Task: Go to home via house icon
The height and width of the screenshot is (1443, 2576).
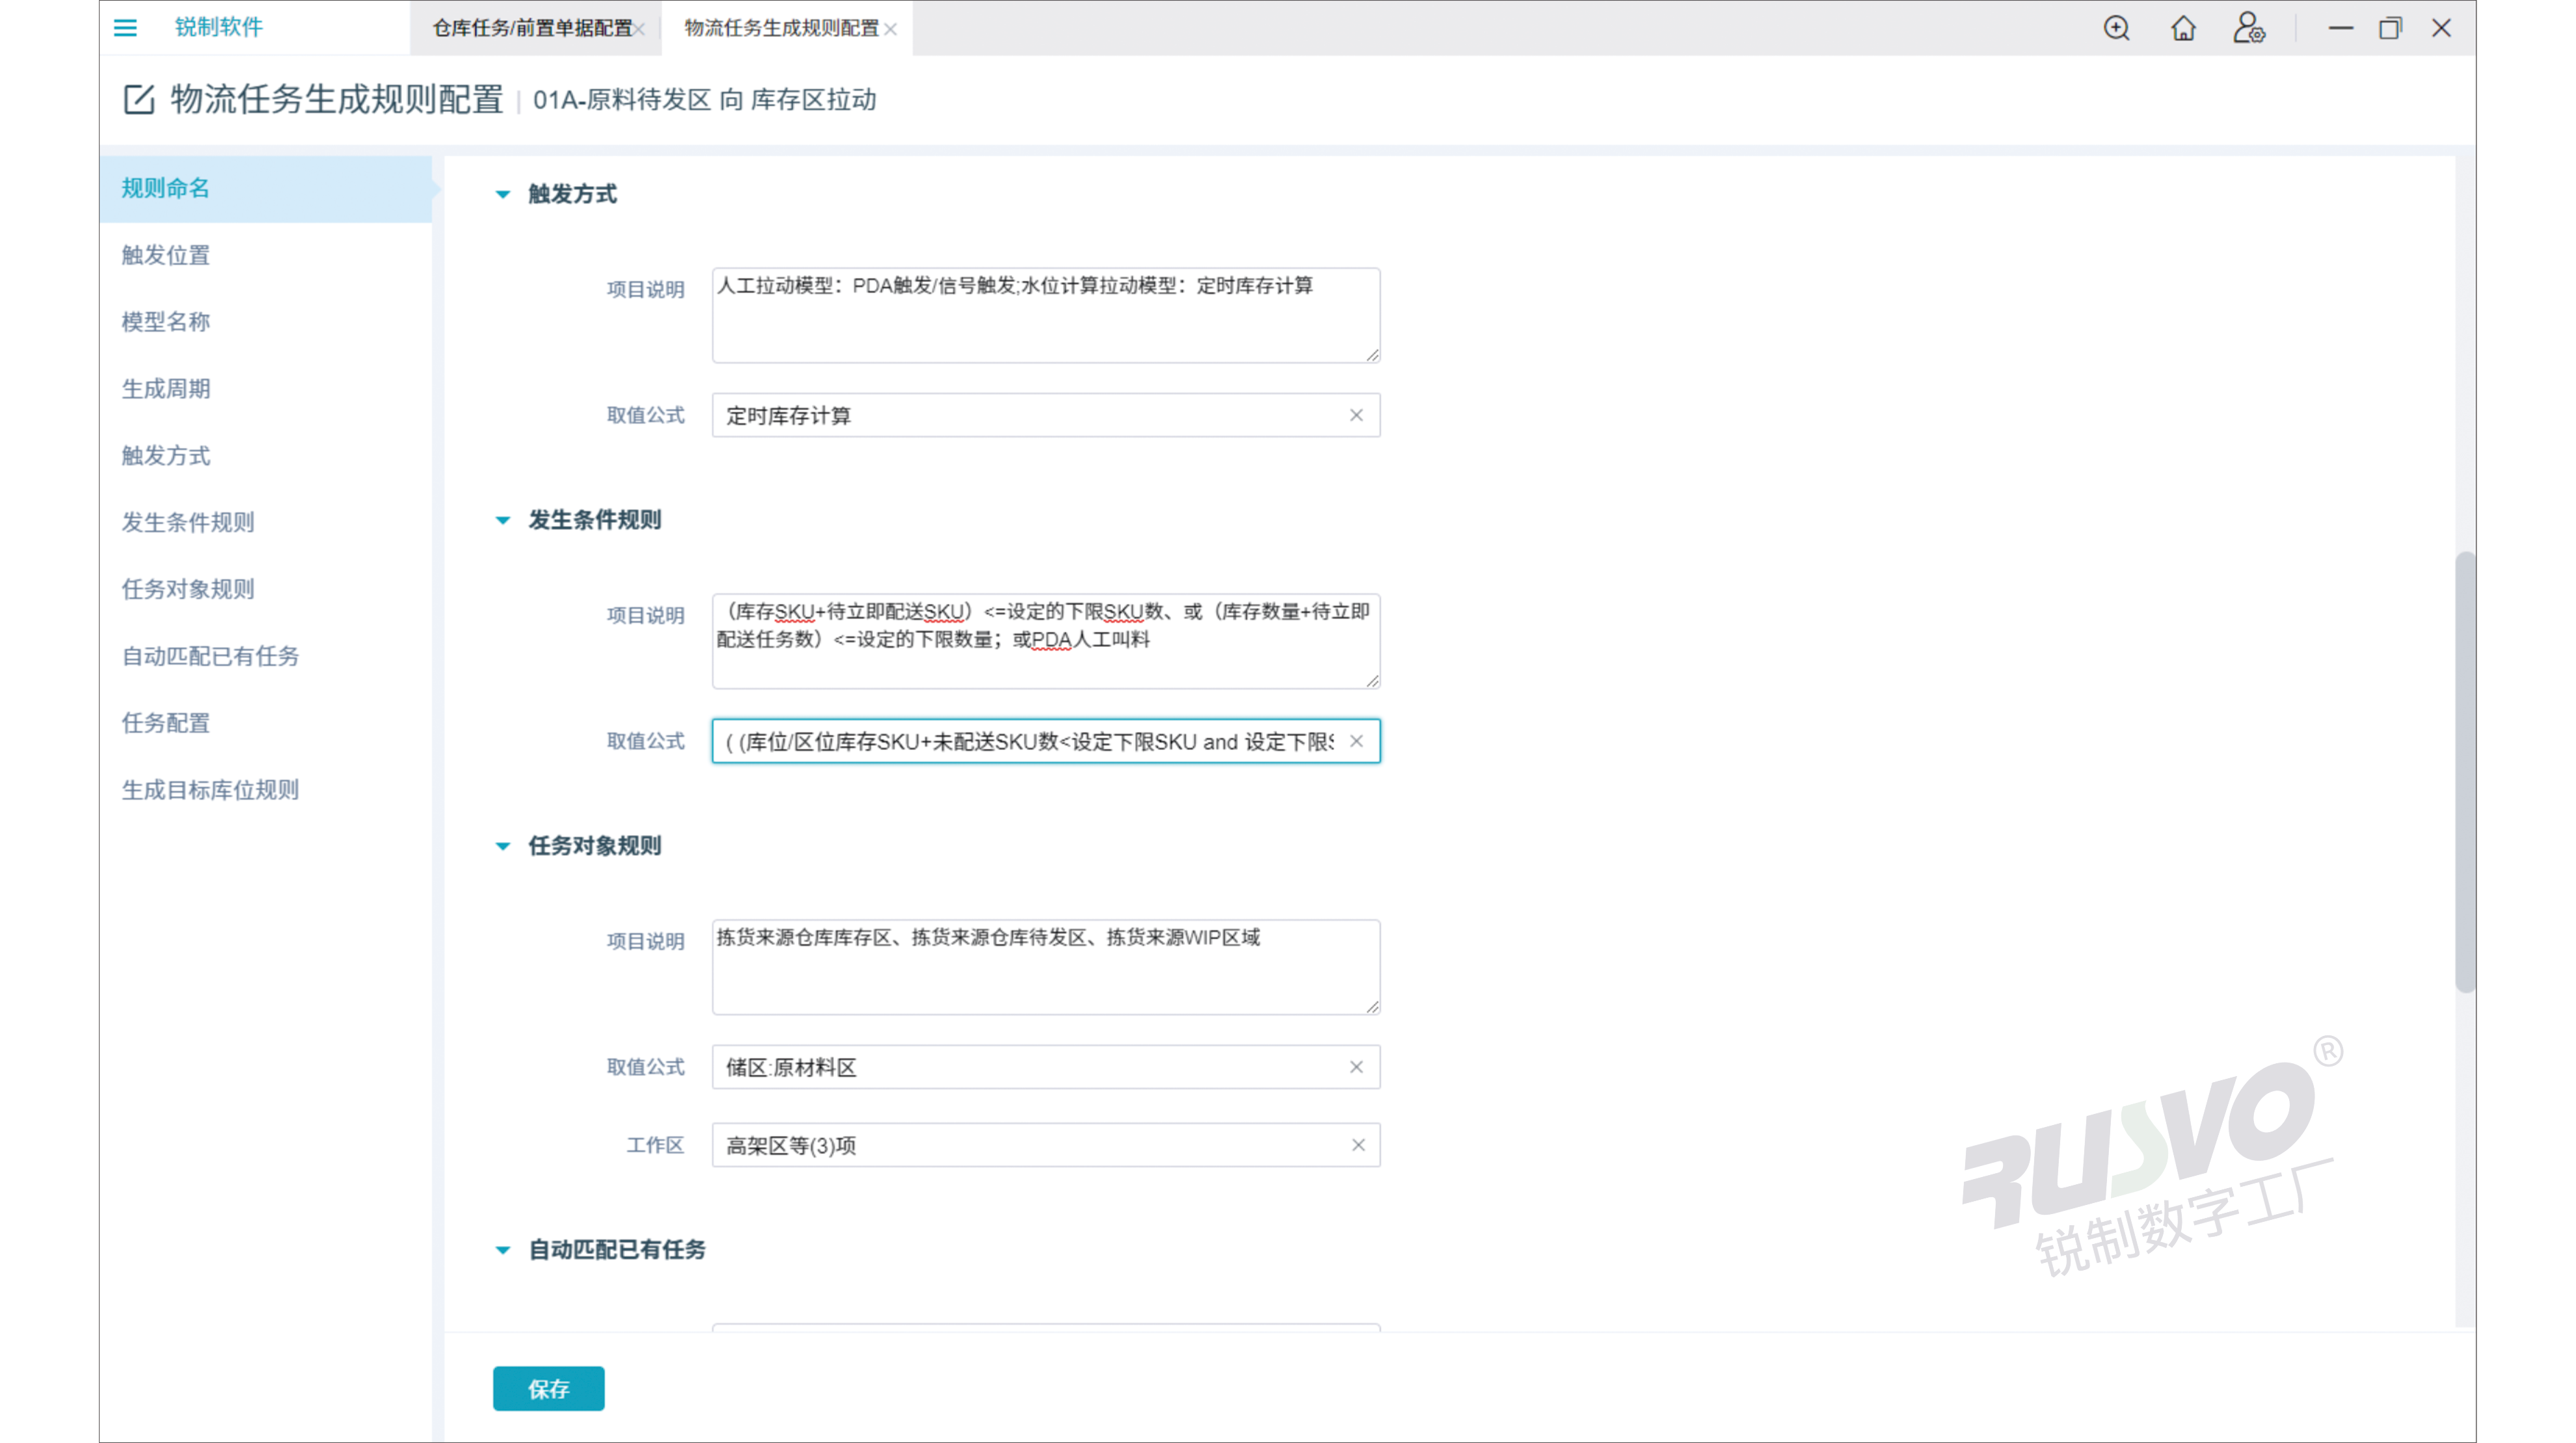Action: (x=2183, y=28)
